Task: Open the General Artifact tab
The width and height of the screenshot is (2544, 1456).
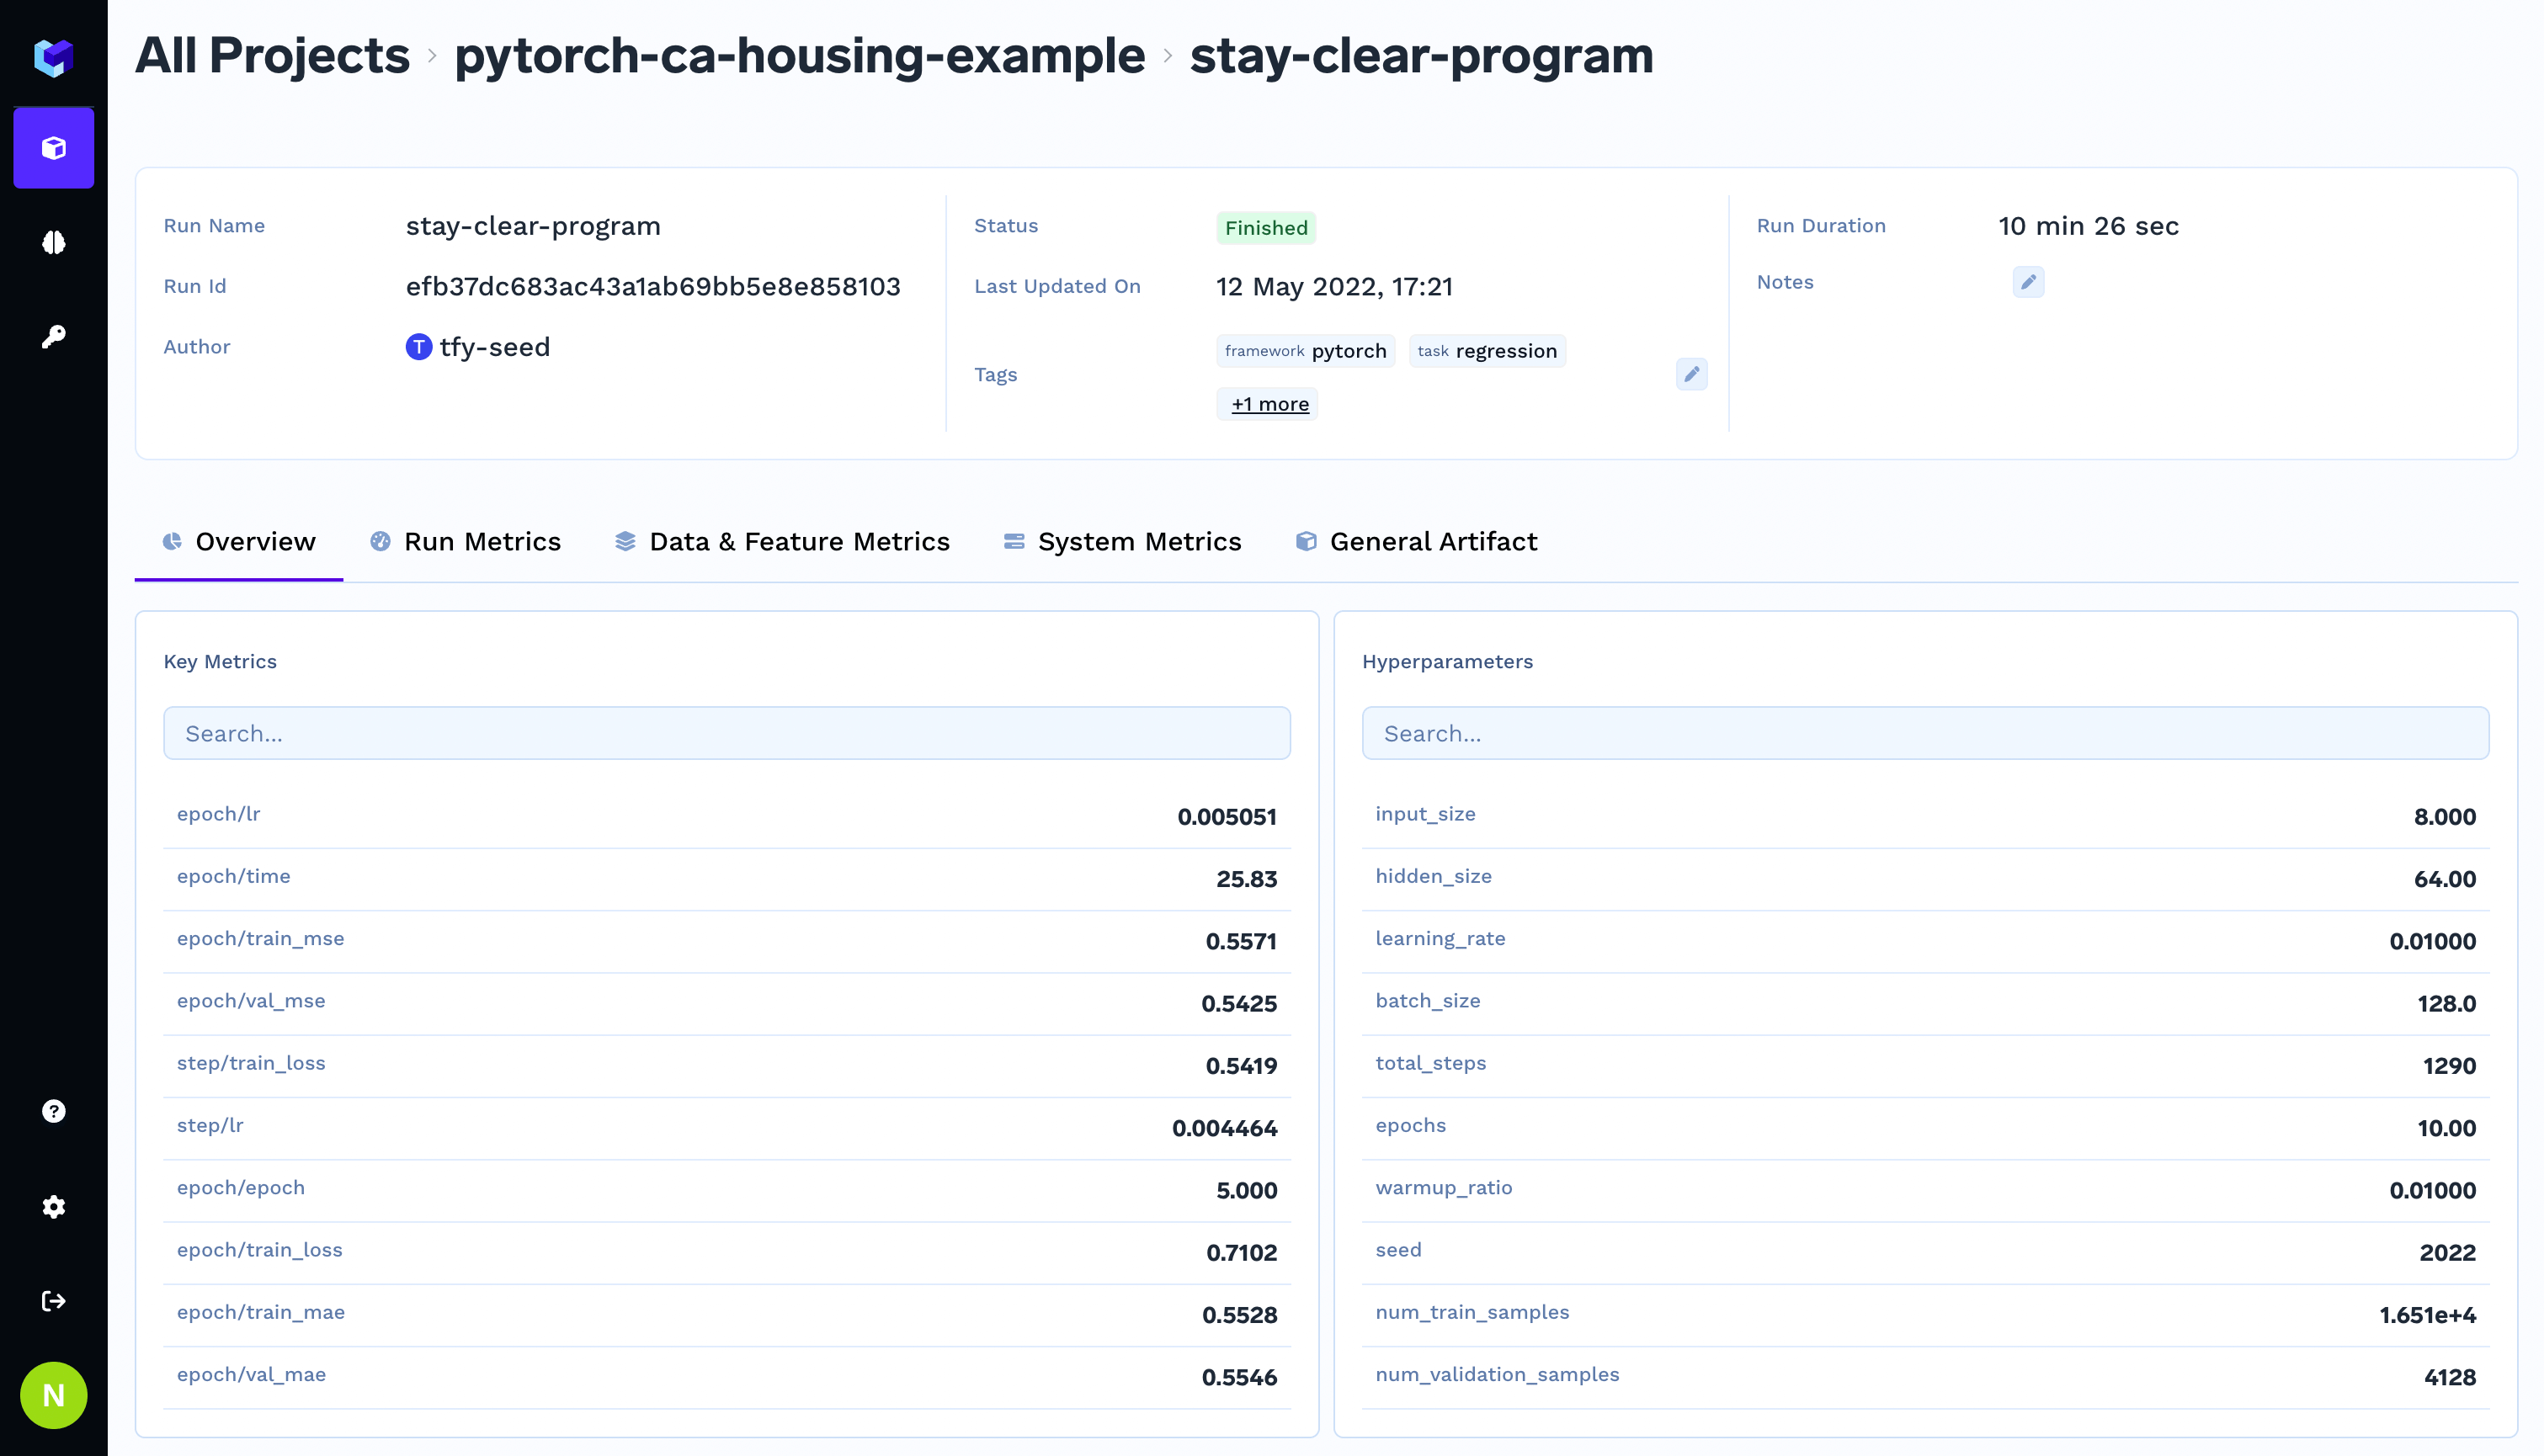Action: [1416, 541]
